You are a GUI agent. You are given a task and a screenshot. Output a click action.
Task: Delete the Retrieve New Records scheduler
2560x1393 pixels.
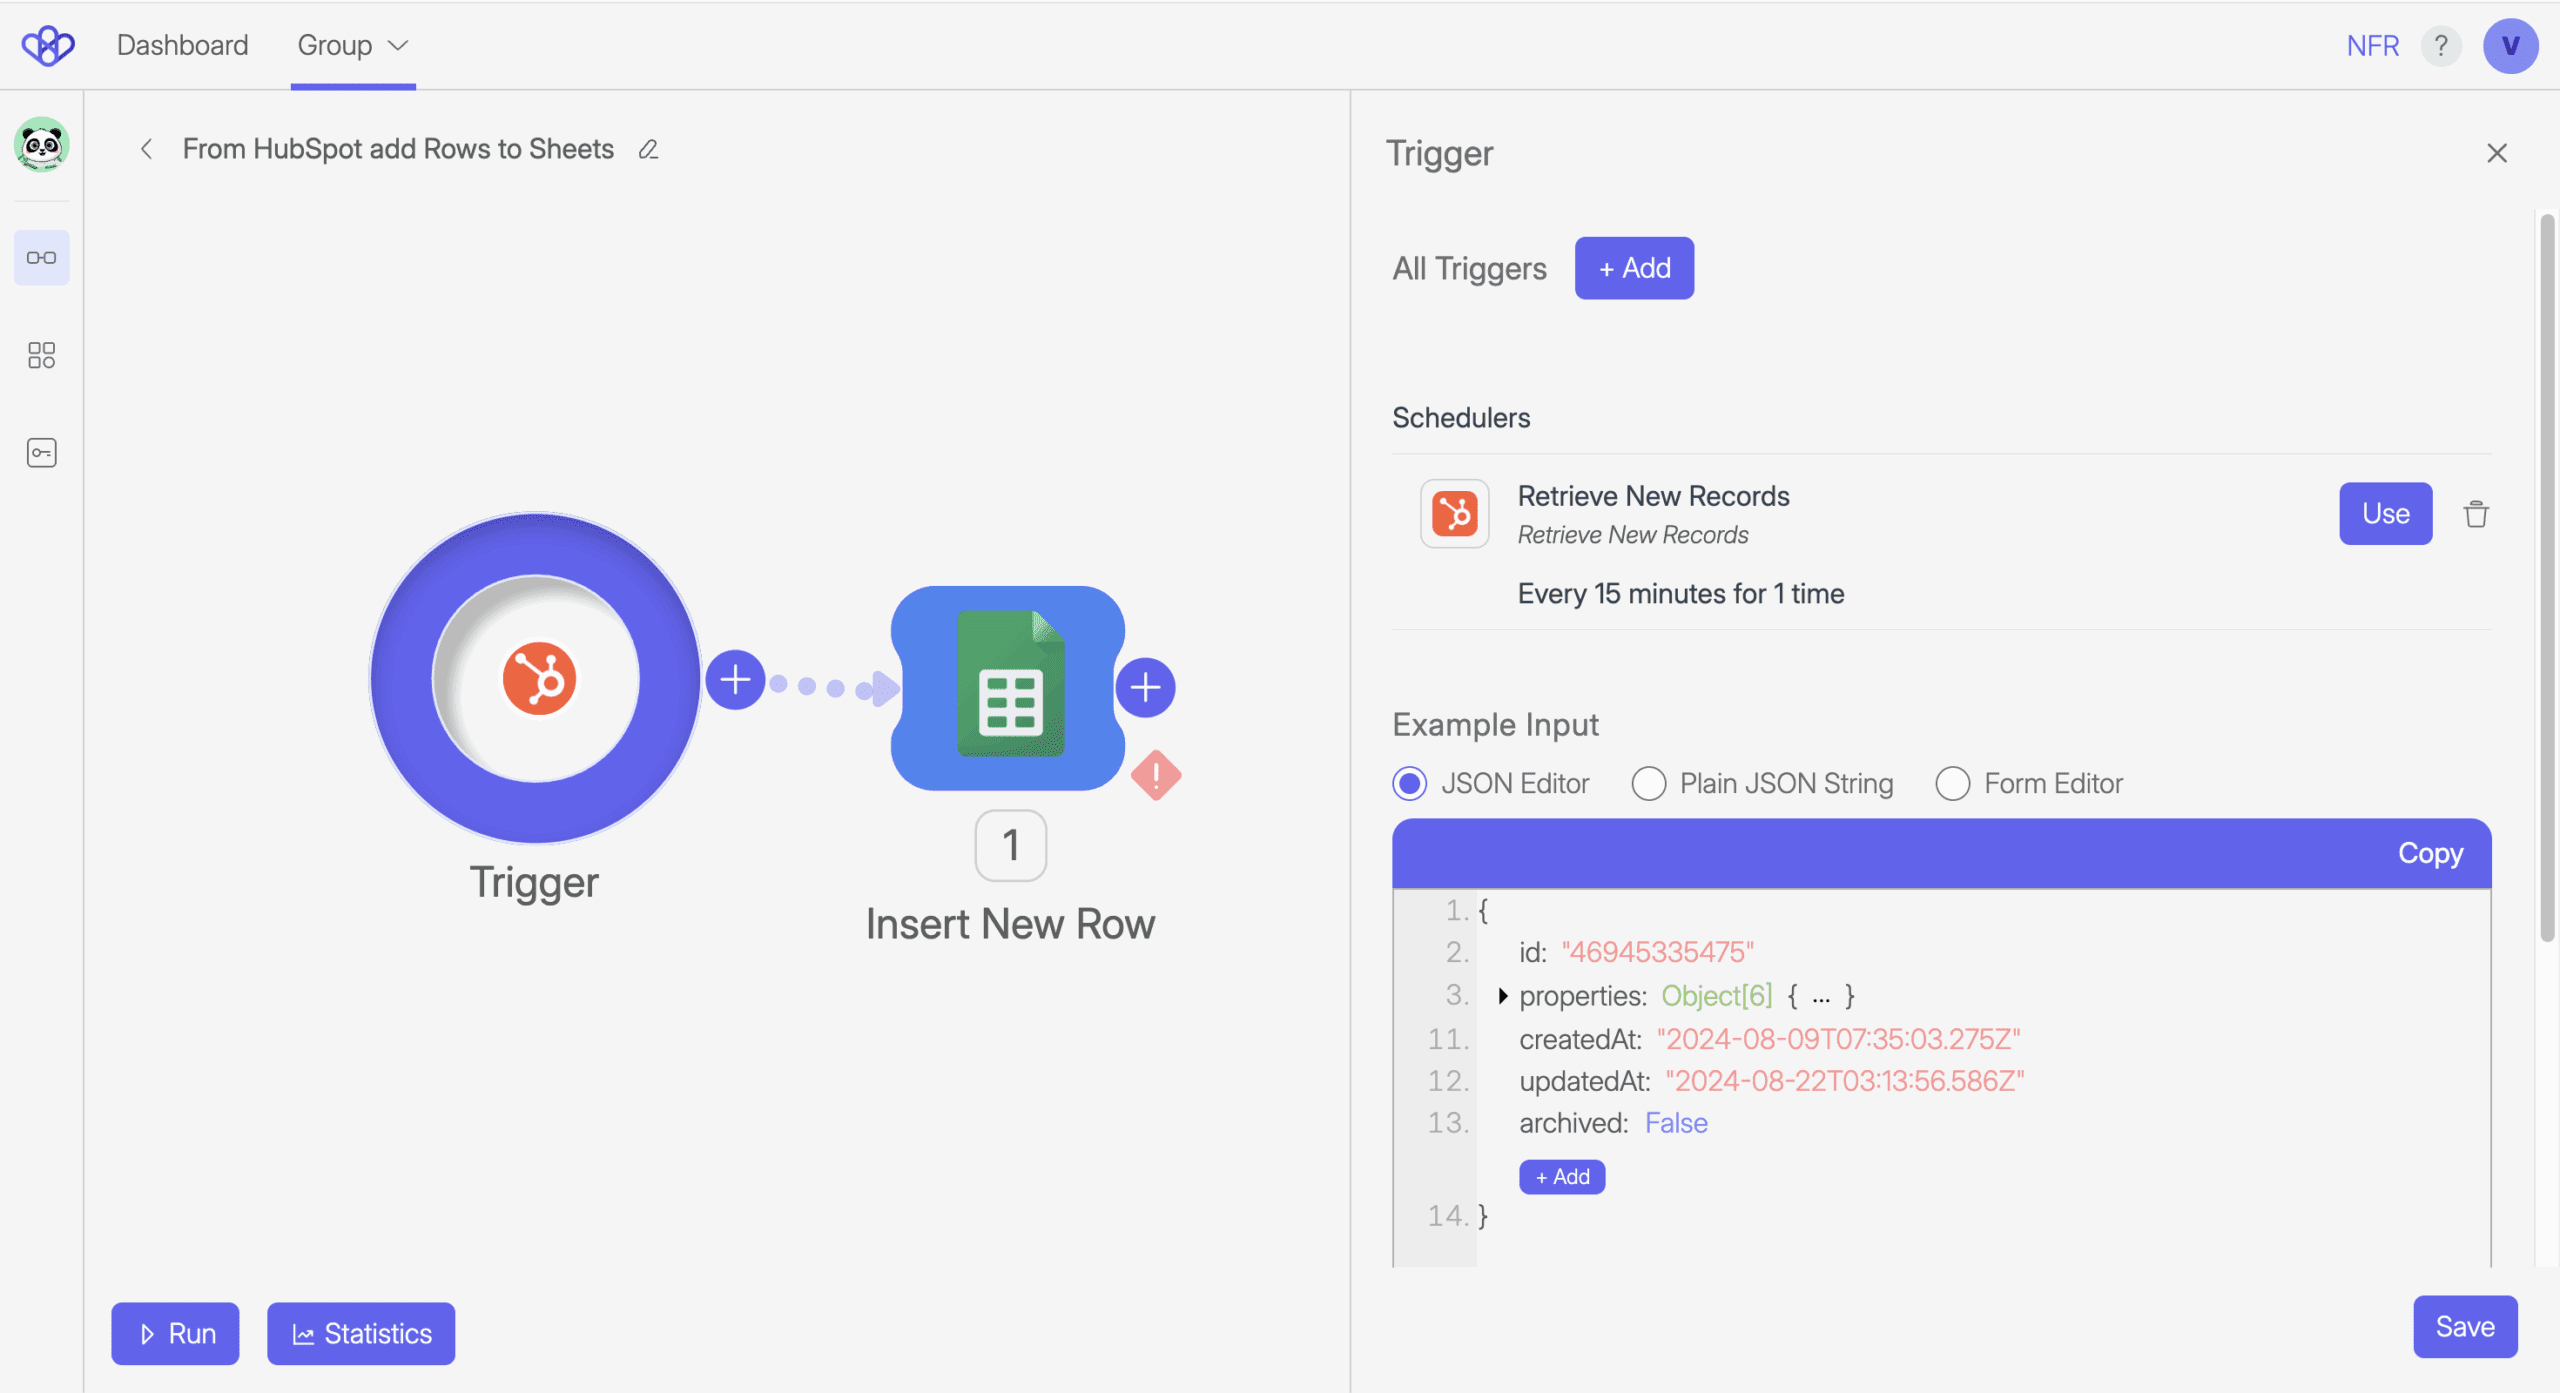coord(2476,514)
